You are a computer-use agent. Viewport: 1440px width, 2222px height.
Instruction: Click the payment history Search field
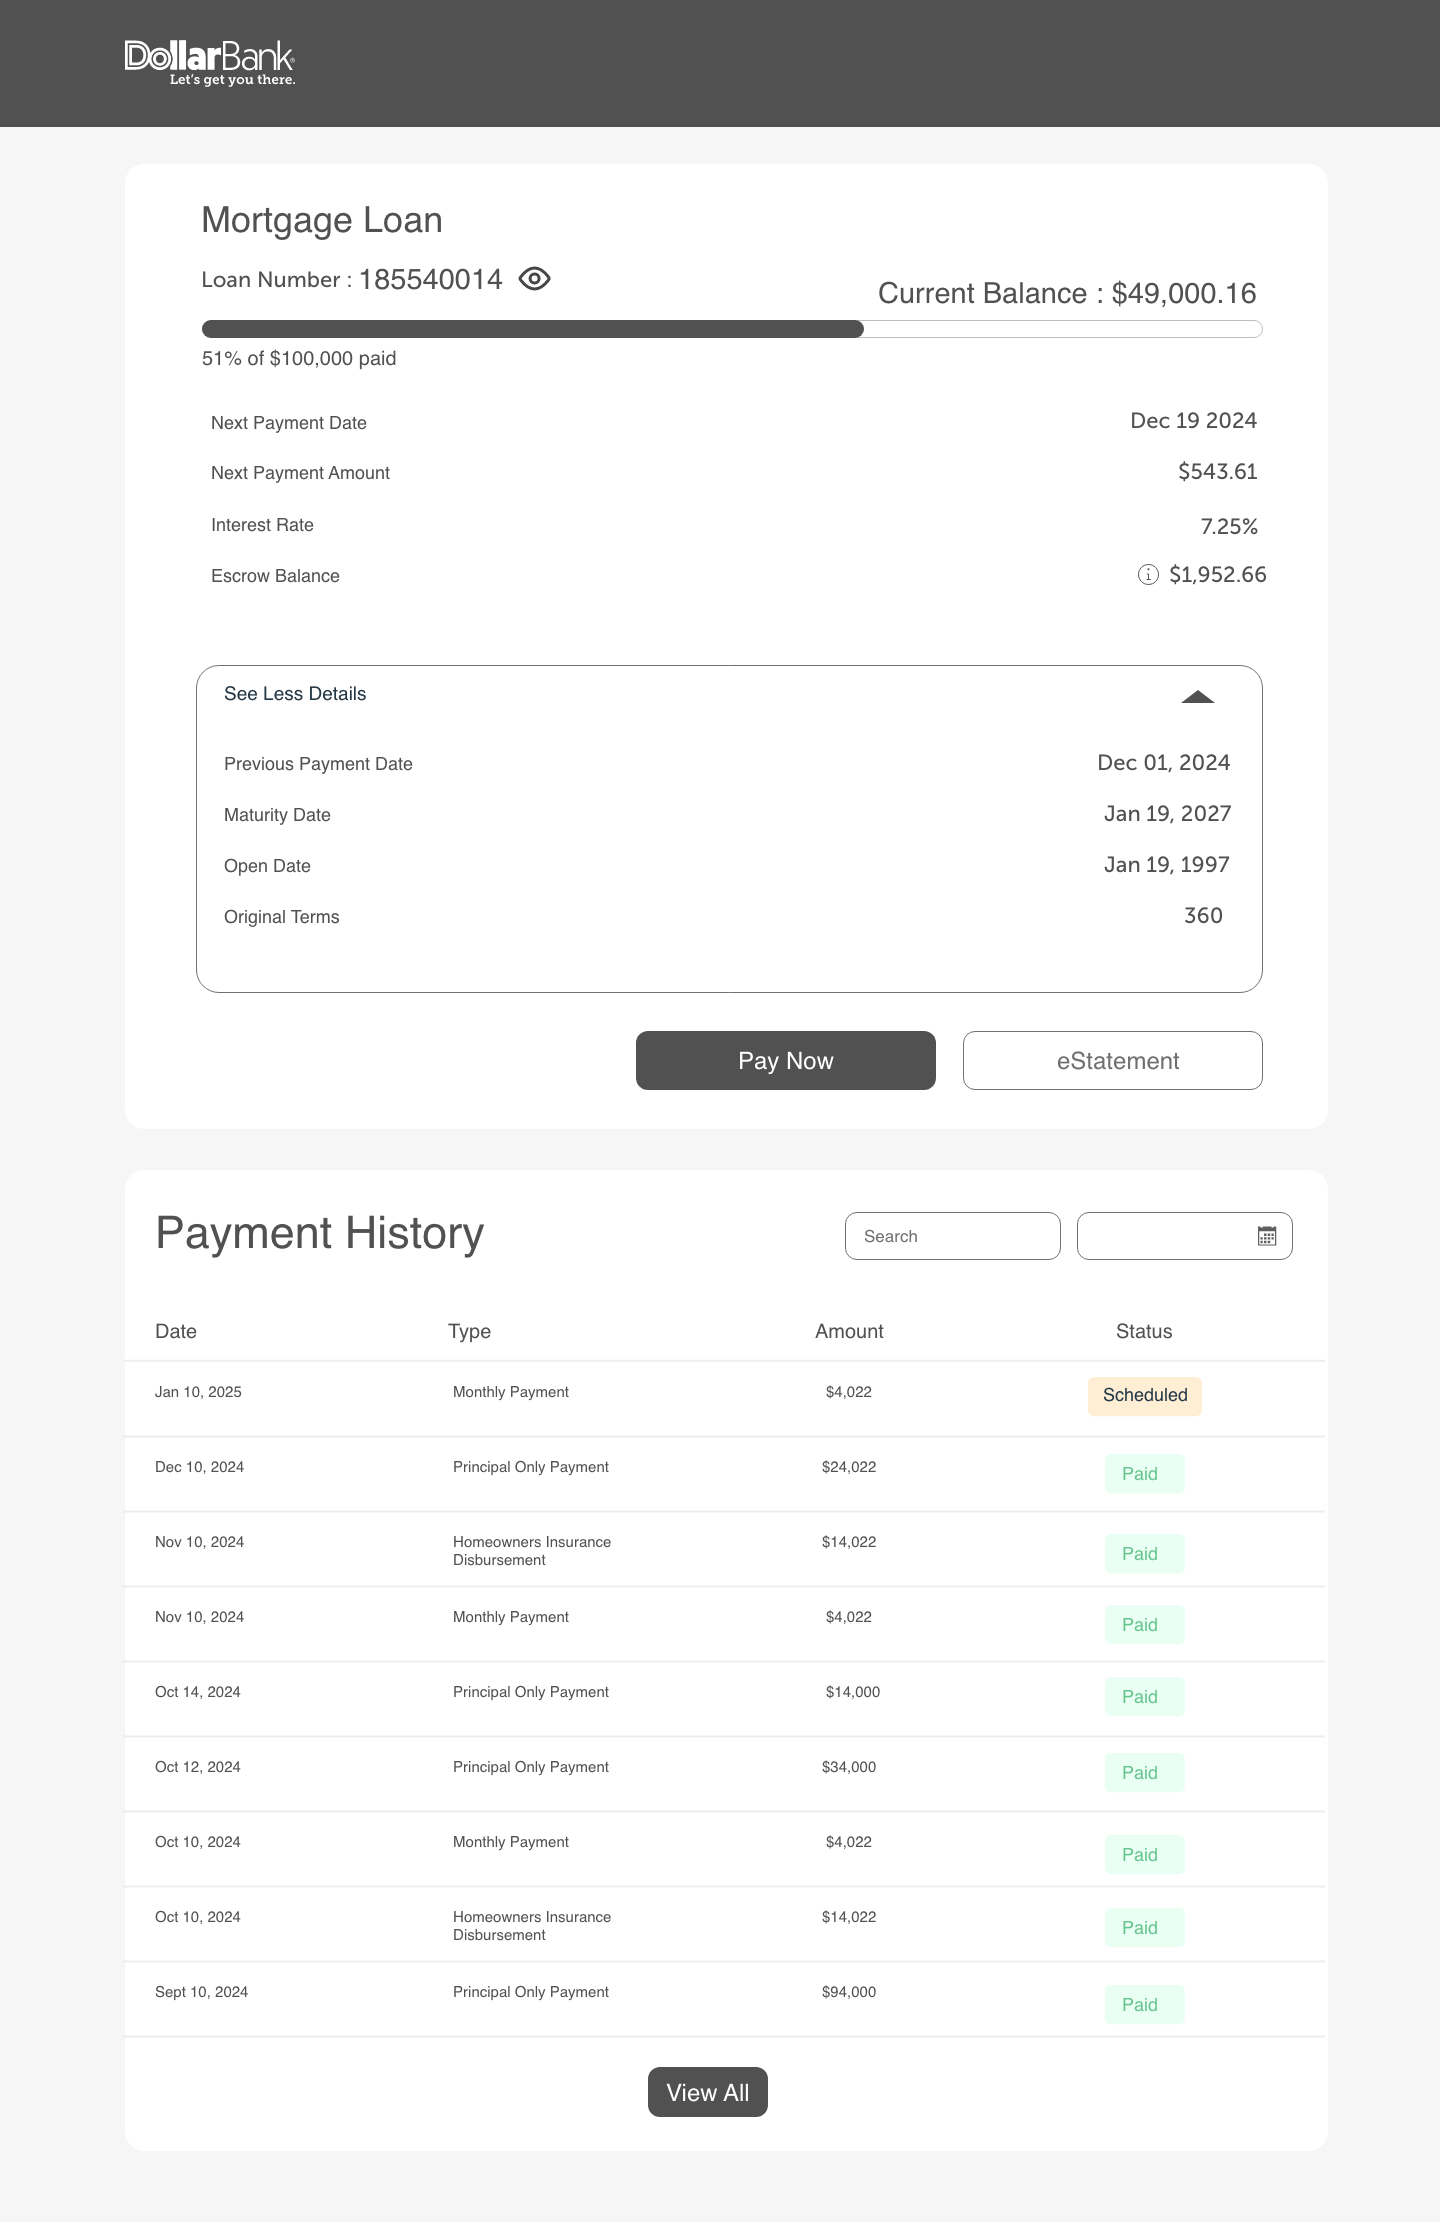coord(952,1236)
